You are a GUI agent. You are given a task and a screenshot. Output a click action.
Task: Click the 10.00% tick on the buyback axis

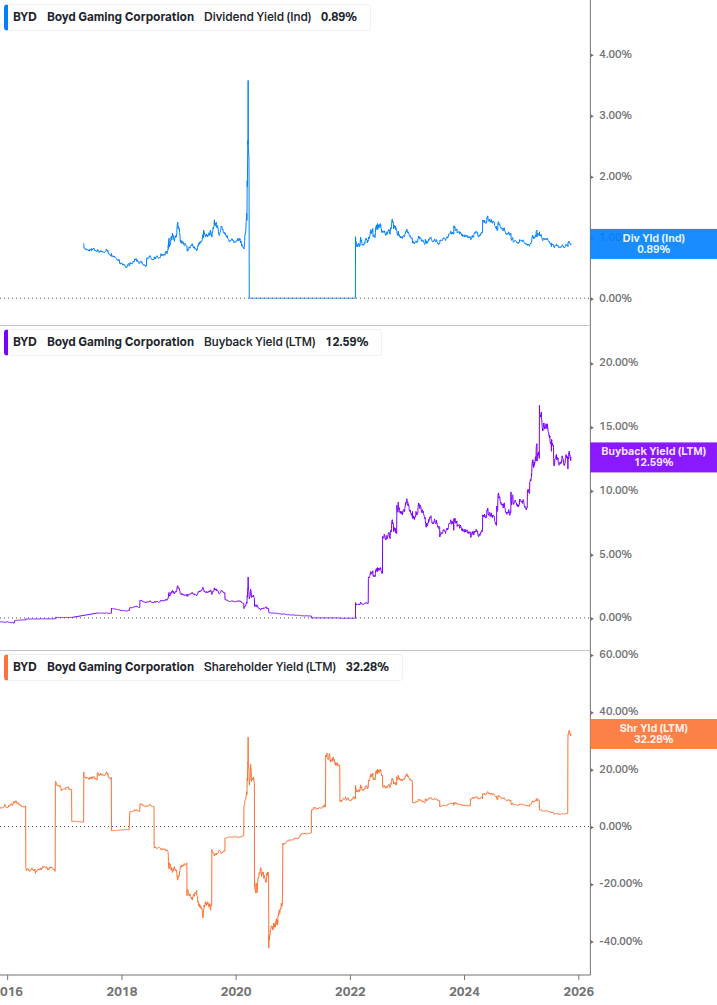[x=618, y=490]
